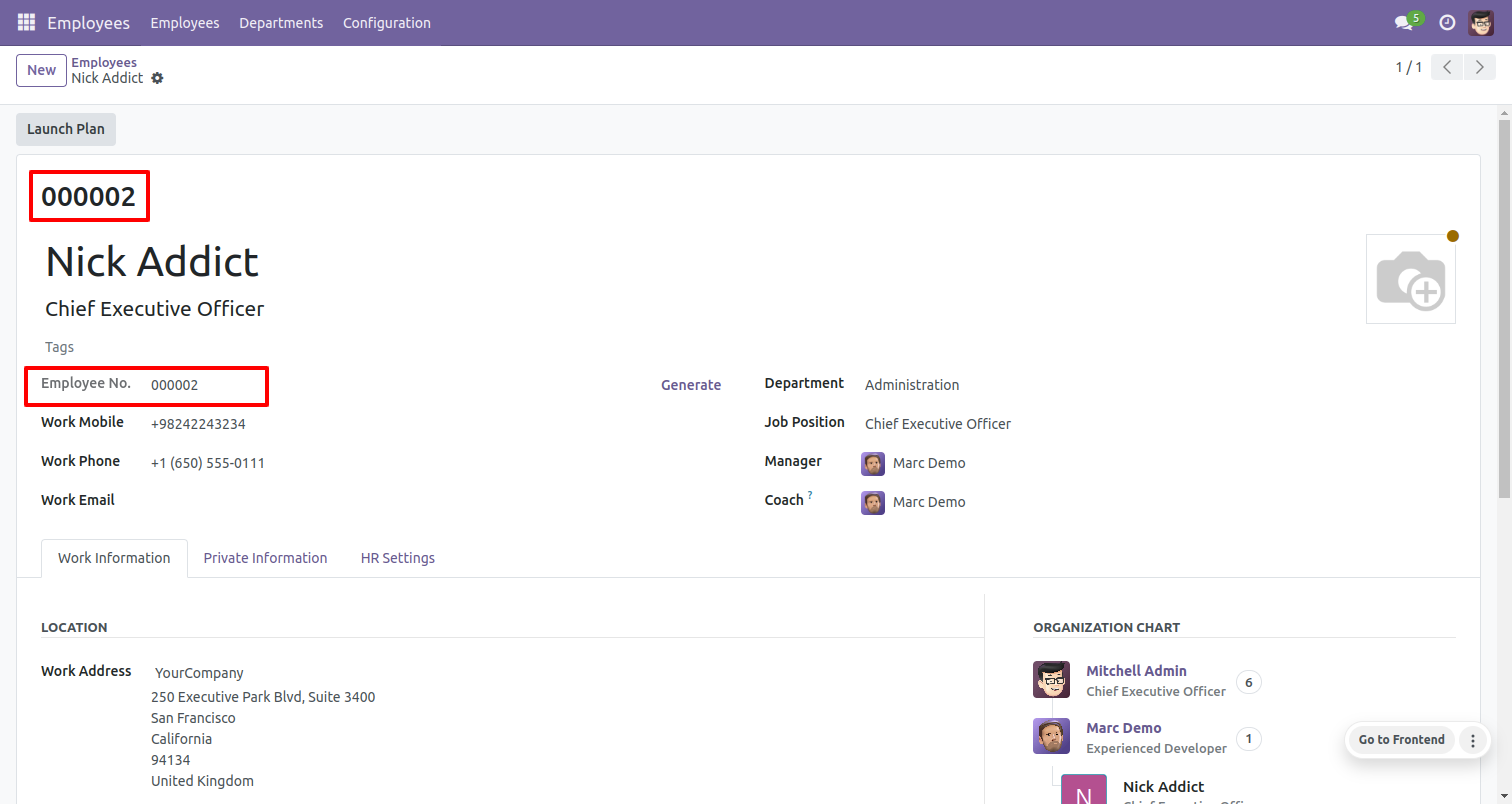Click Marc Demo avatar in organization chart

1052,737
